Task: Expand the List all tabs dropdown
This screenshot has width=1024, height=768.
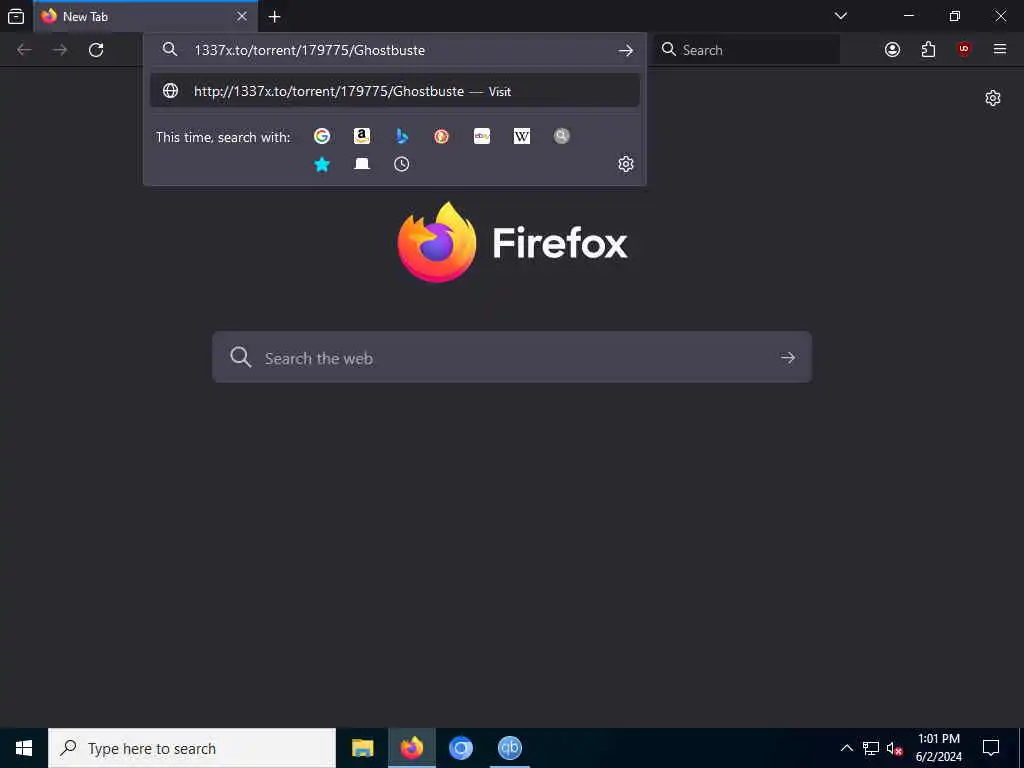Action: 841,16
